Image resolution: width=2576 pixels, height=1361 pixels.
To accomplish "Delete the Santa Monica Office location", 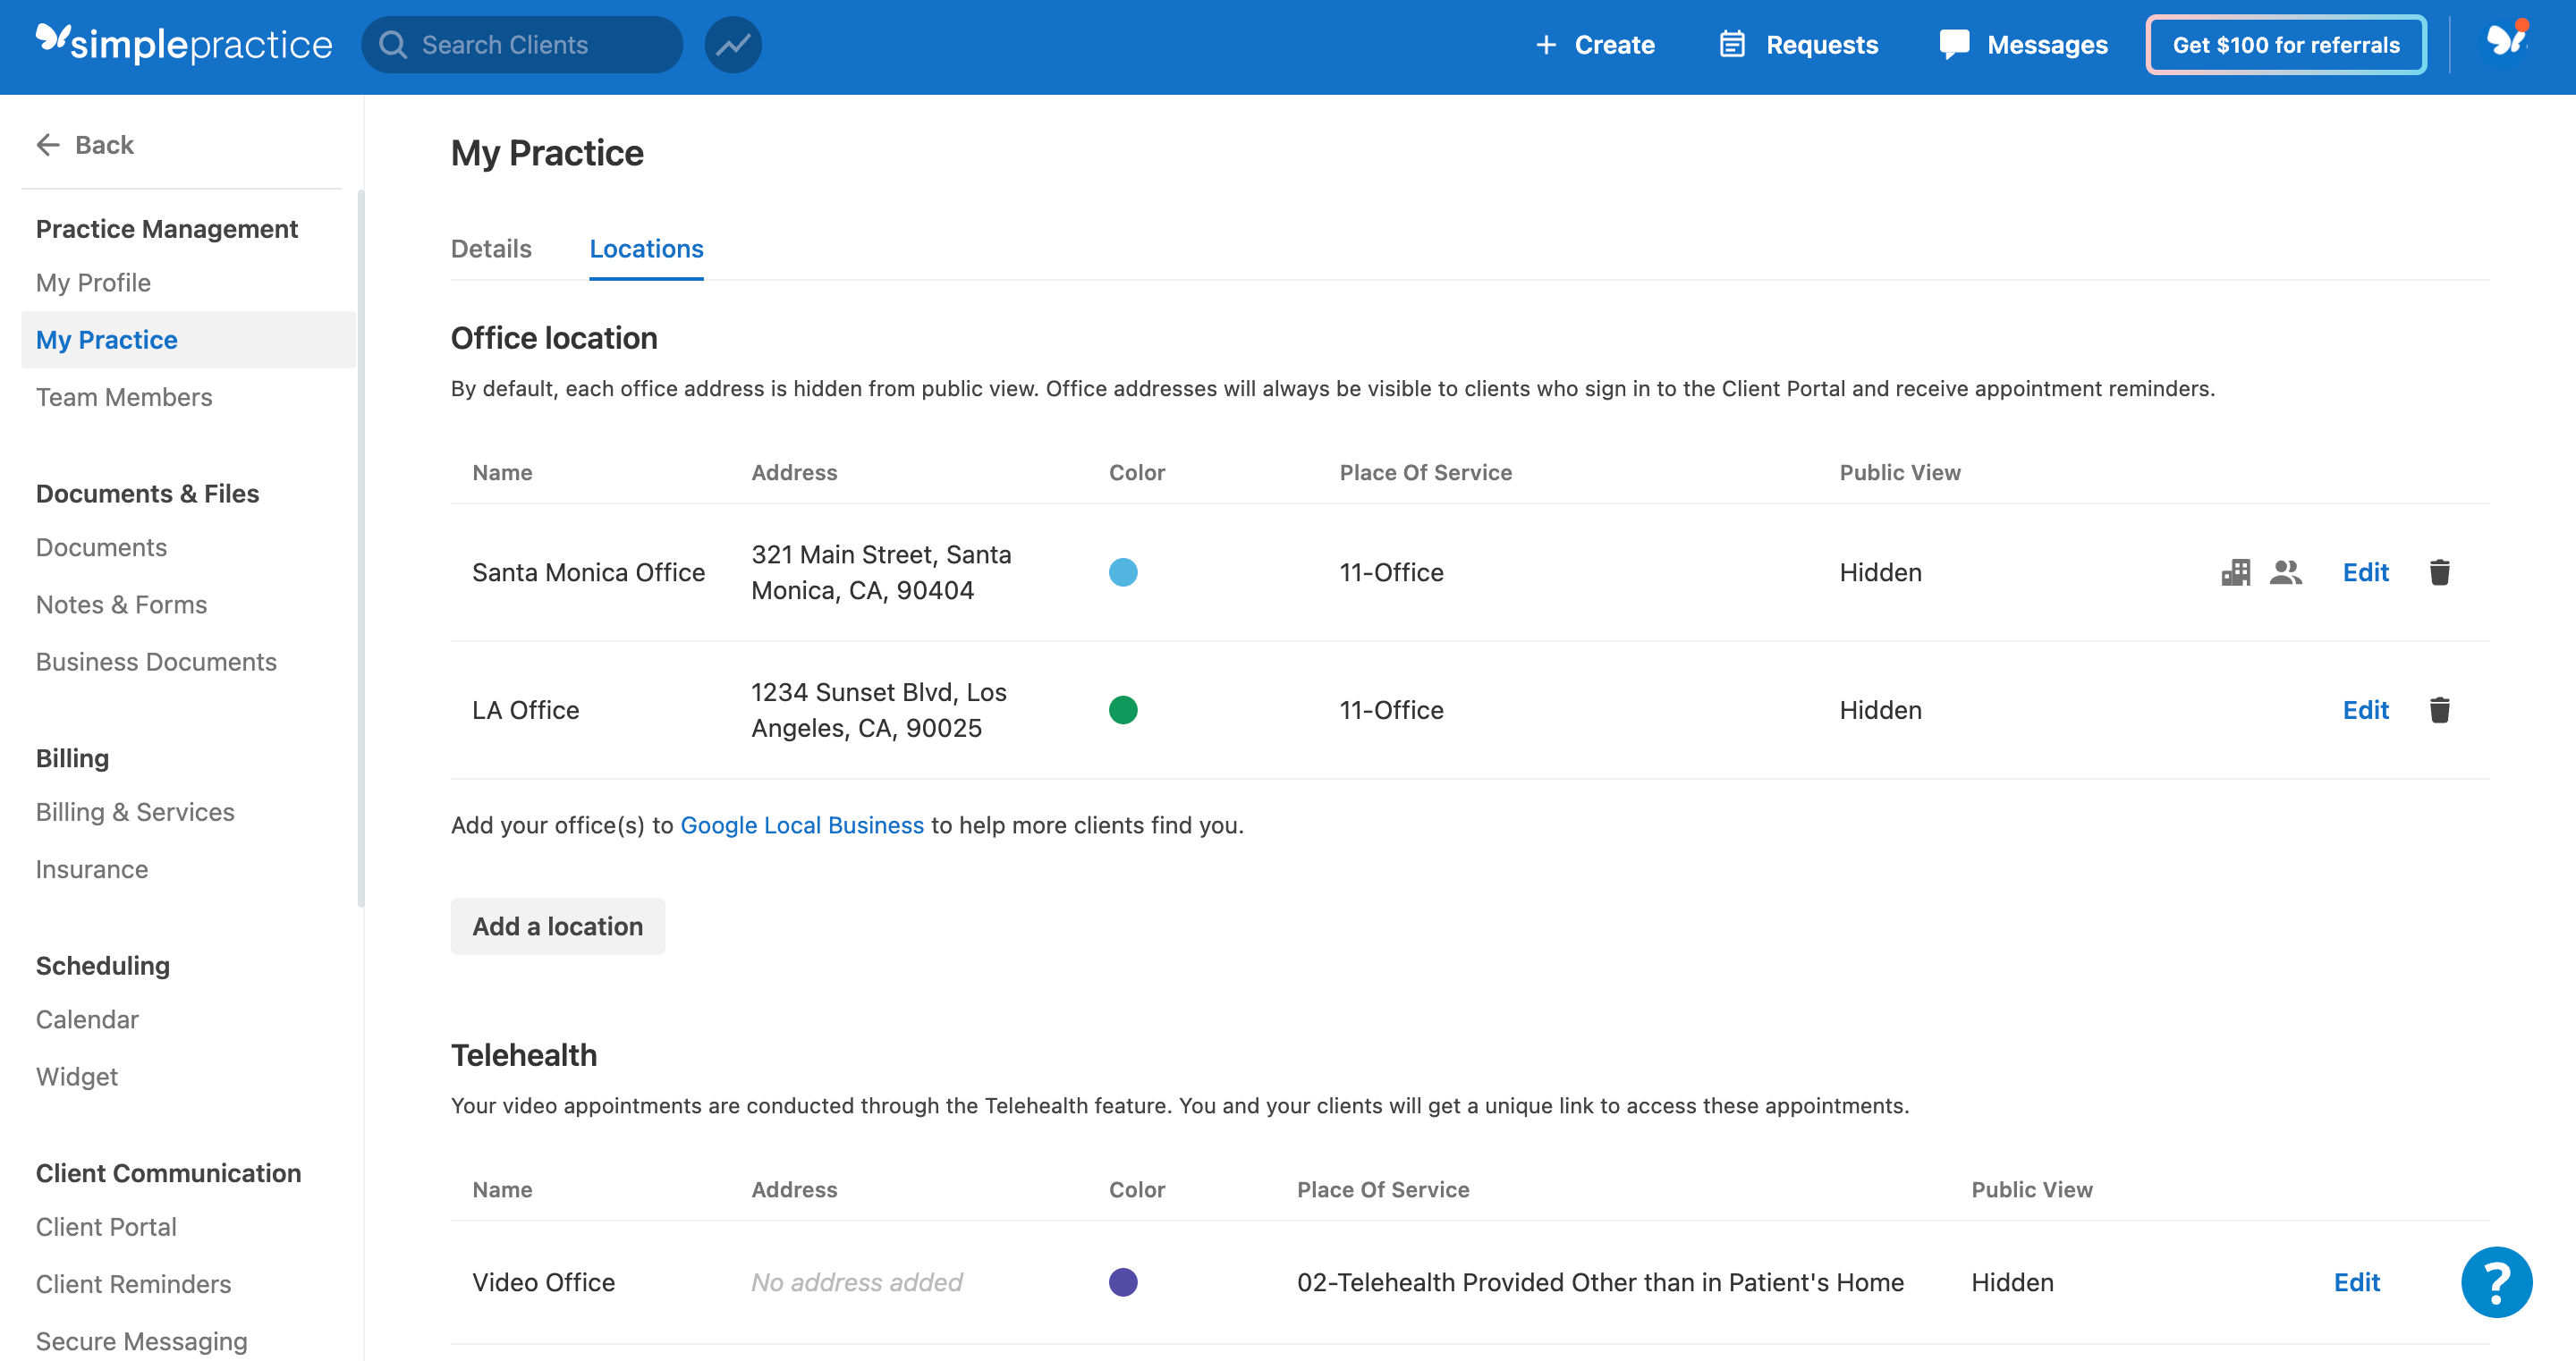I will [2439, 572].
